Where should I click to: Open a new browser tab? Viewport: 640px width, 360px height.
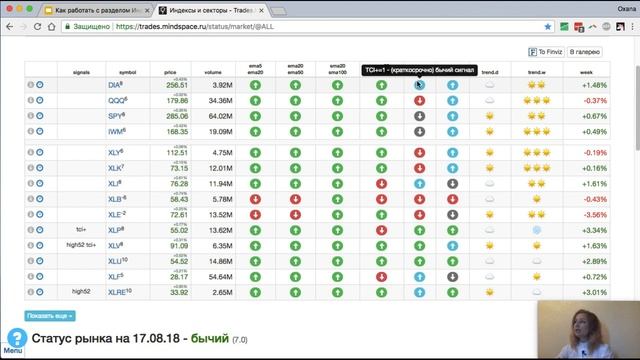coord(278,11)
